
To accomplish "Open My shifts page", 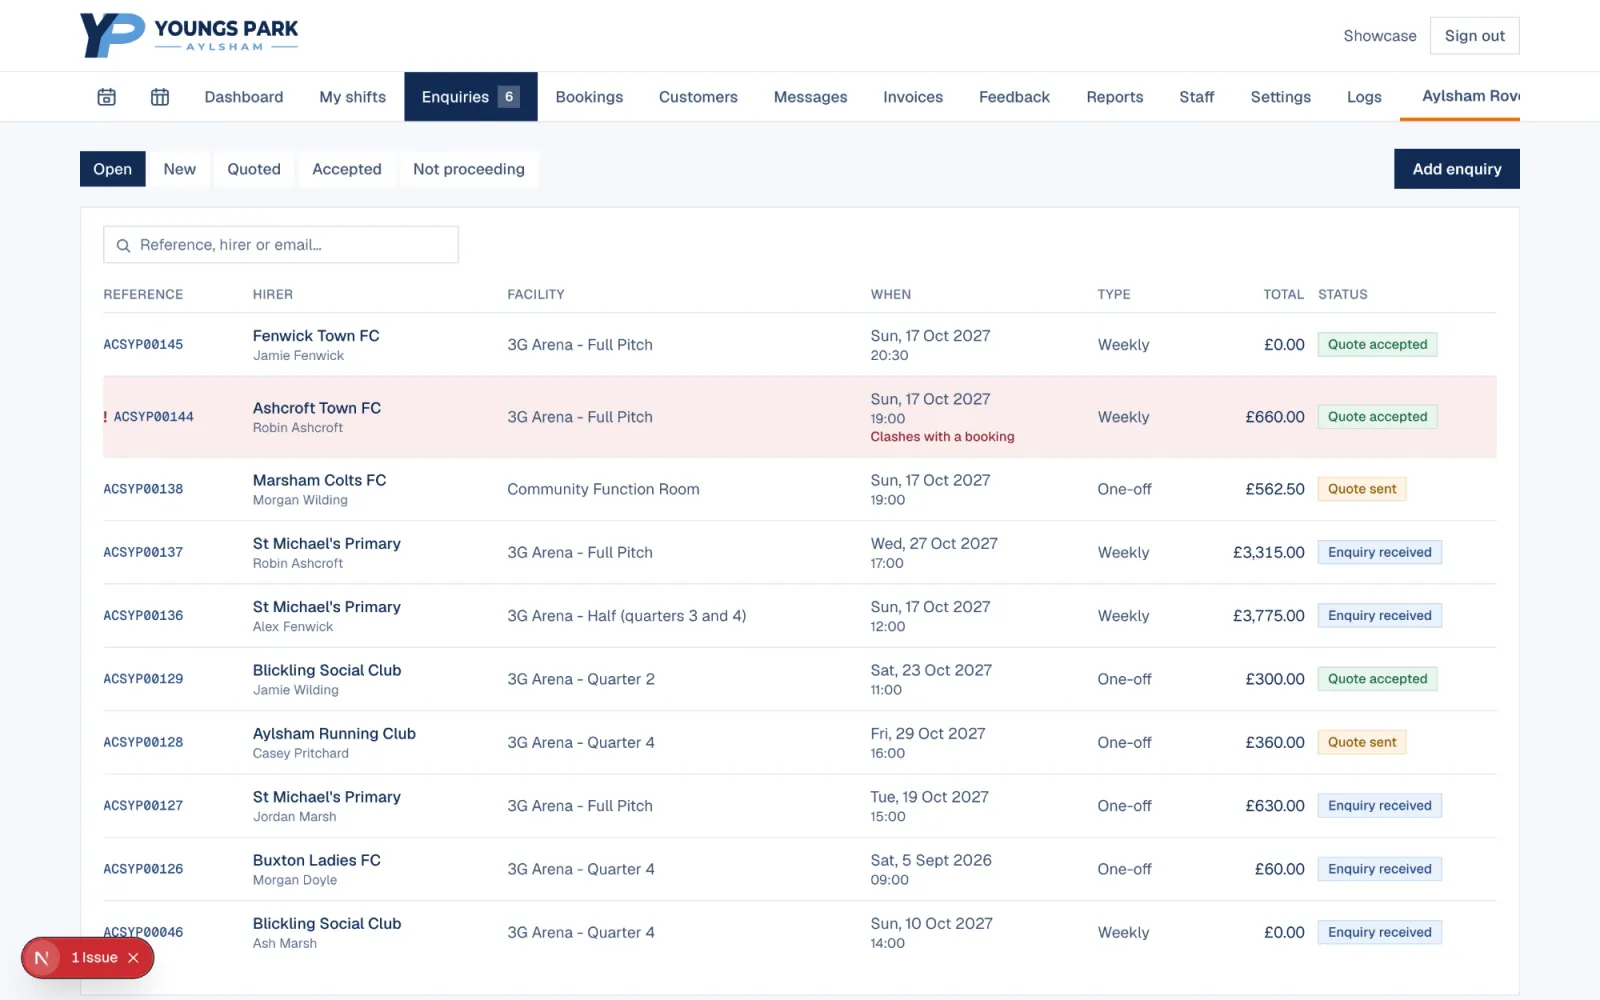I will click(352, 97).
